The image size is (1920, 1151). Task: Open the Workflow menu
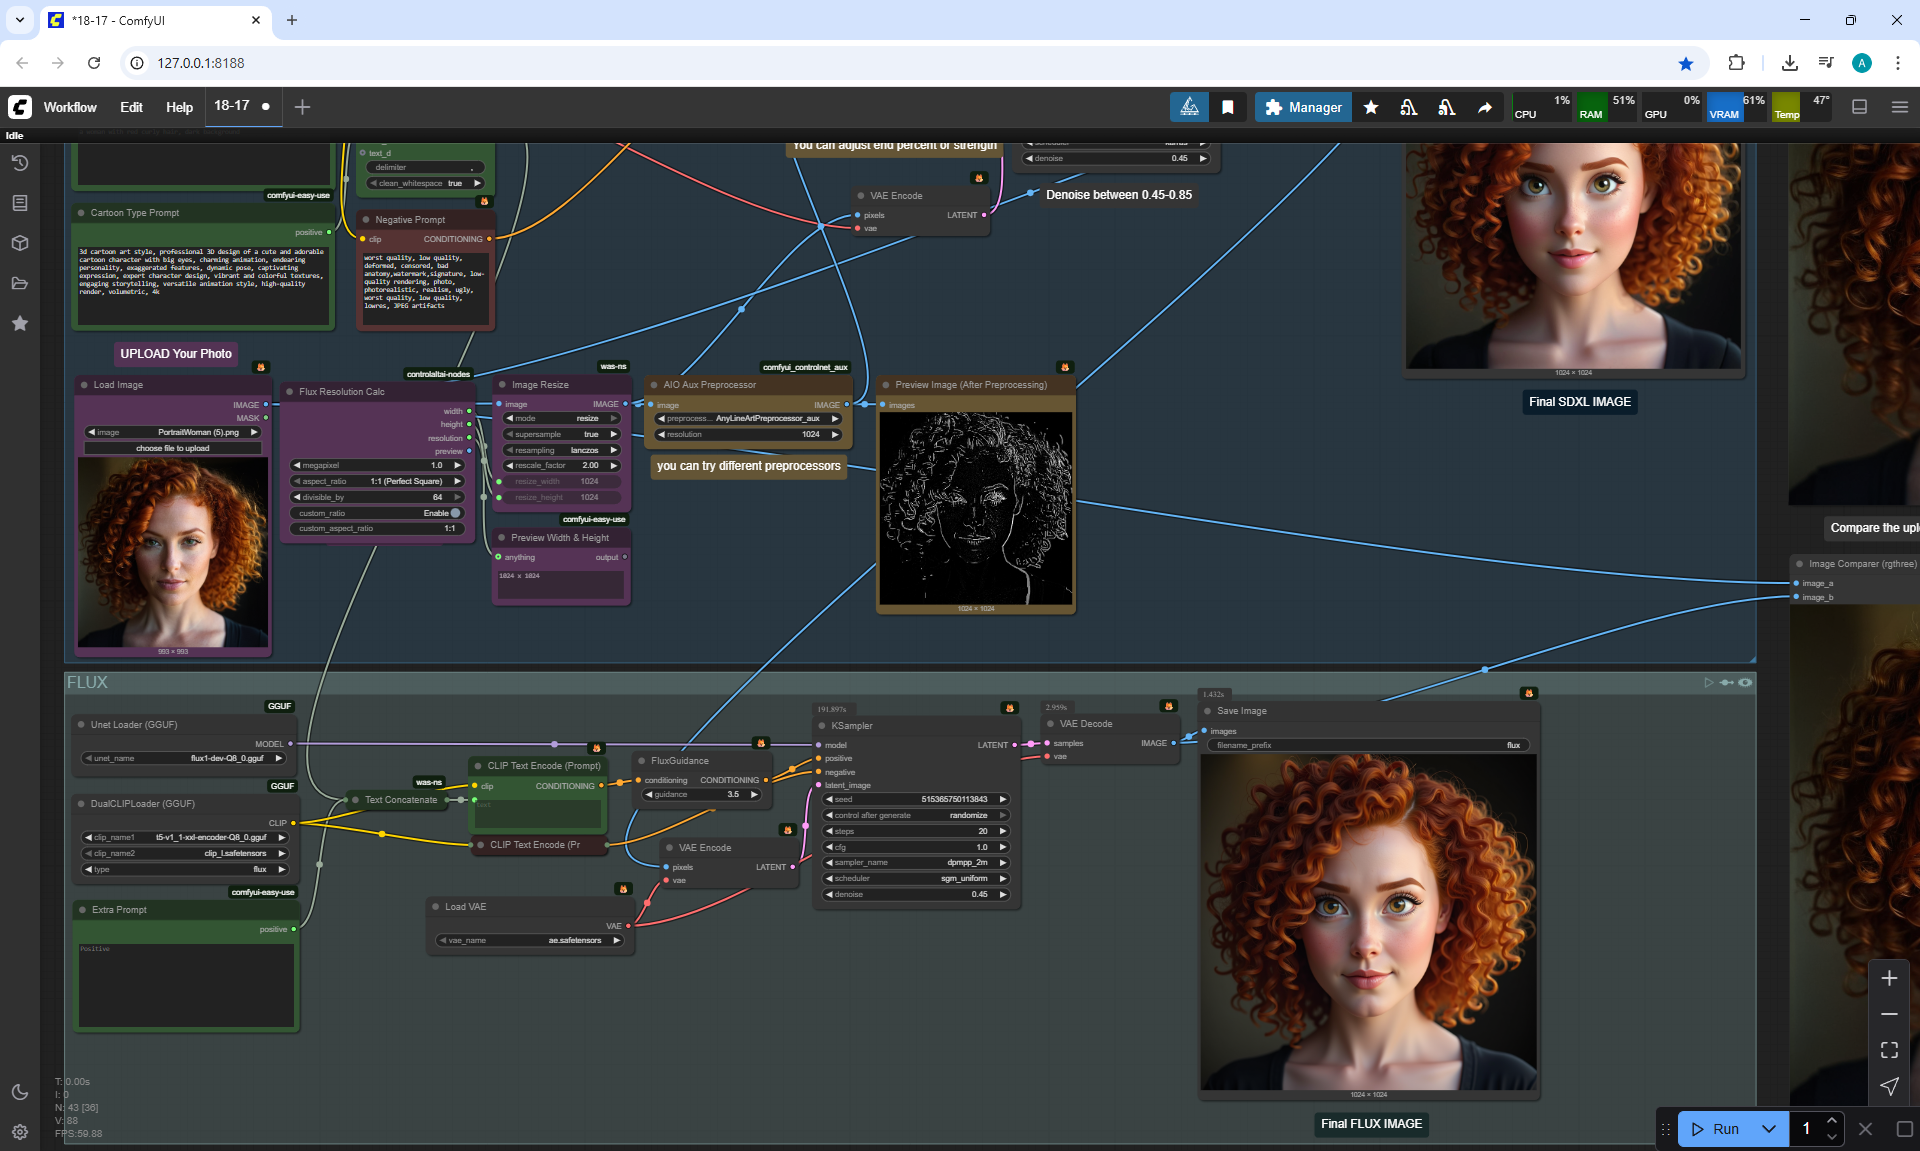(x=70, y=107)
